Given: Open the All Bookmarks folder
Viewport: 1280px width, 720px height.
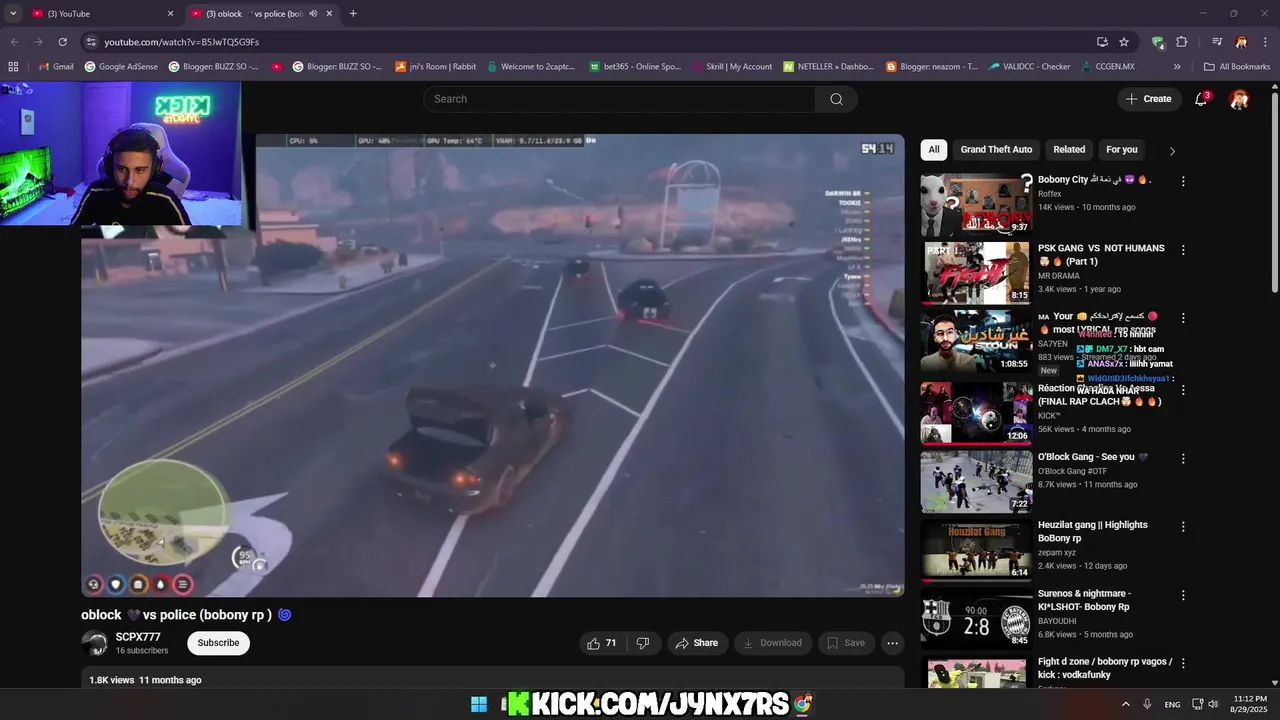Looking at the screenshot, I should 1237,66.
